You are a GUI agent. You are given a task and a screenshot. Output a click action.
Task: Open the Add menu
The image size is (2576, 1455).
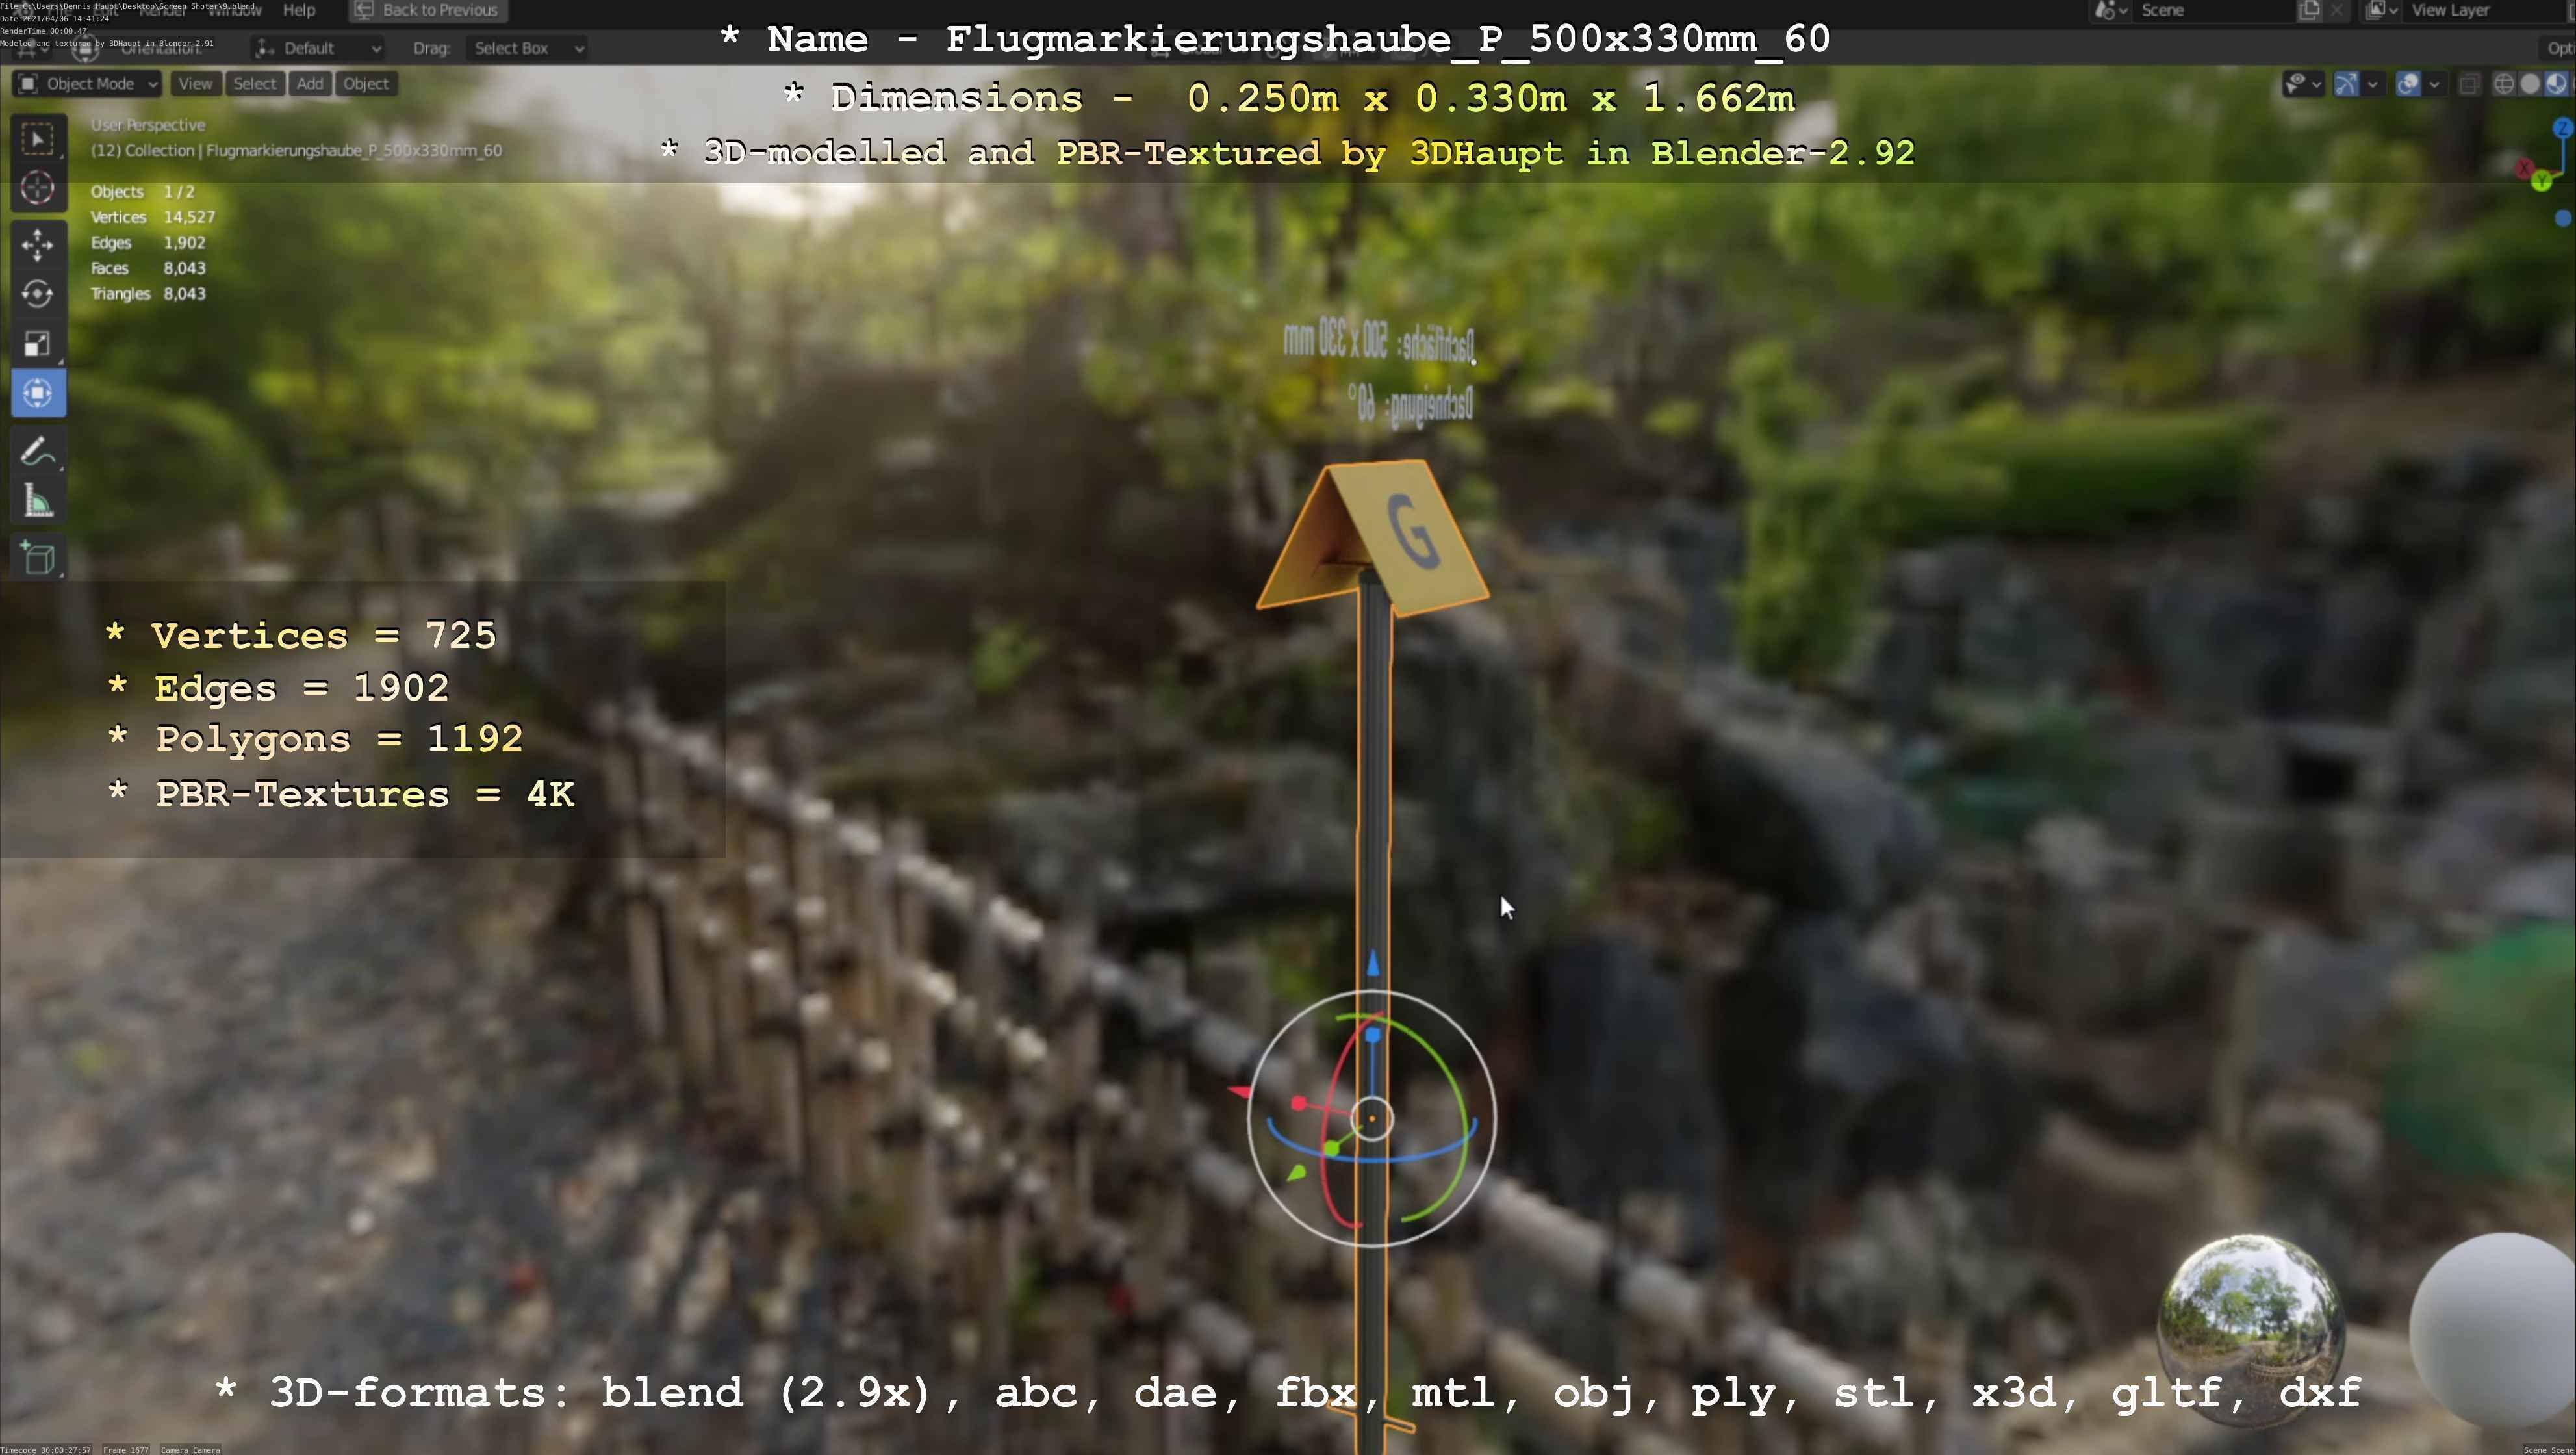[x=310, y=84]
